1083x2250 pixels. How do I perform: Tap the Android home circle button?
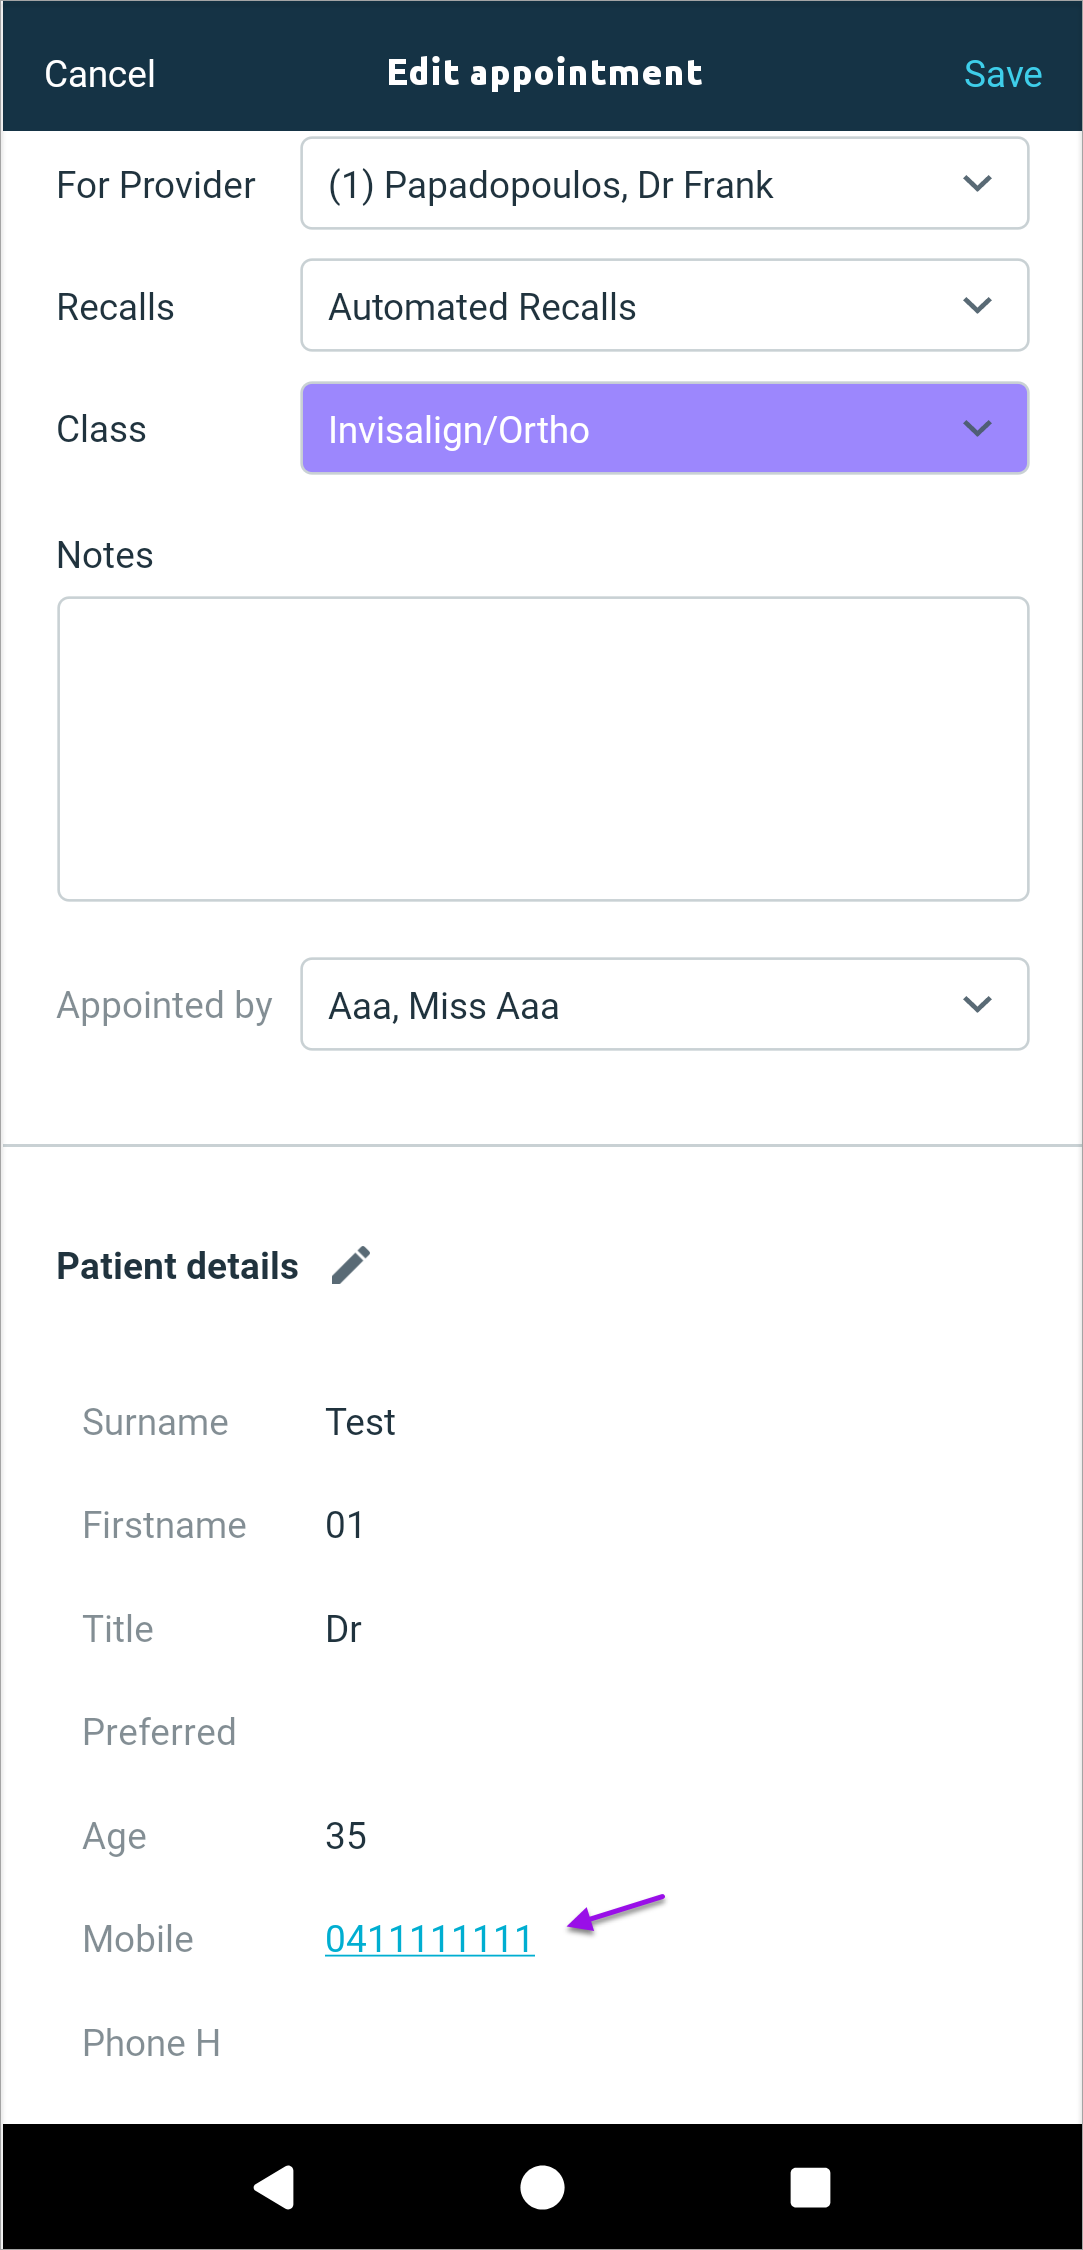542,2187
